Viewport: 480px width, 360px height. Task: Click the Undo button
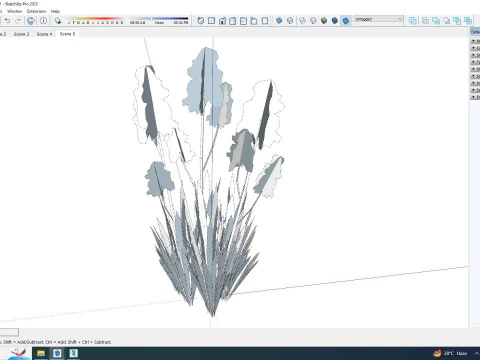click(7, 21)
